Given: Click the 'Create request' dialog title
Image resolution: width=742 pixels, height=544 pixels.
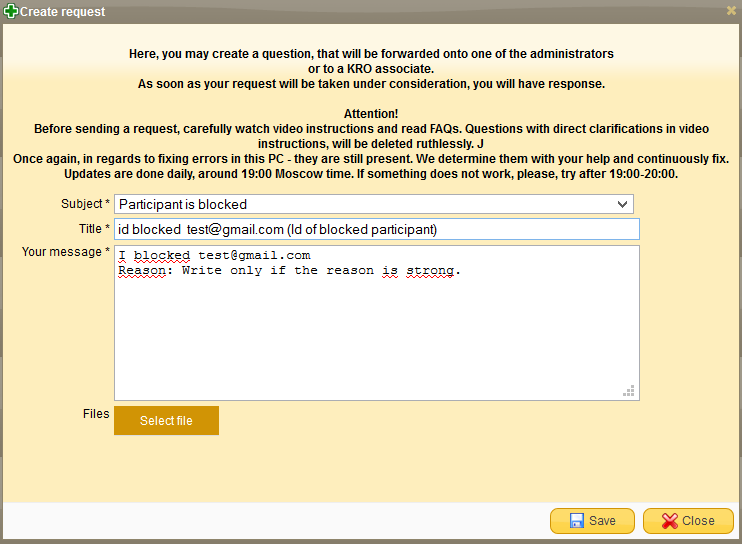Looking at the screenshot, I should [62, 12].
